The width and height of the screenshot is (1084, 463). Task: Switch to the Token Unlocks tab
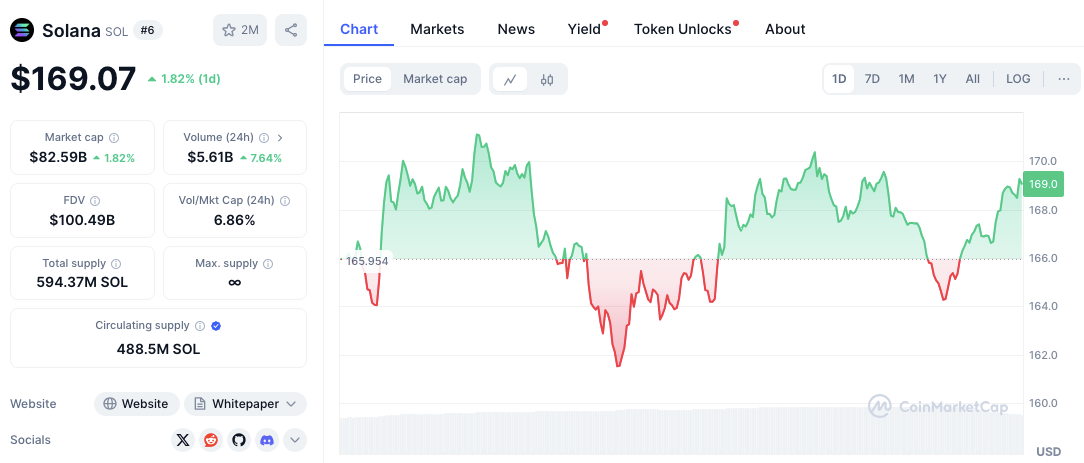point(683,29)
